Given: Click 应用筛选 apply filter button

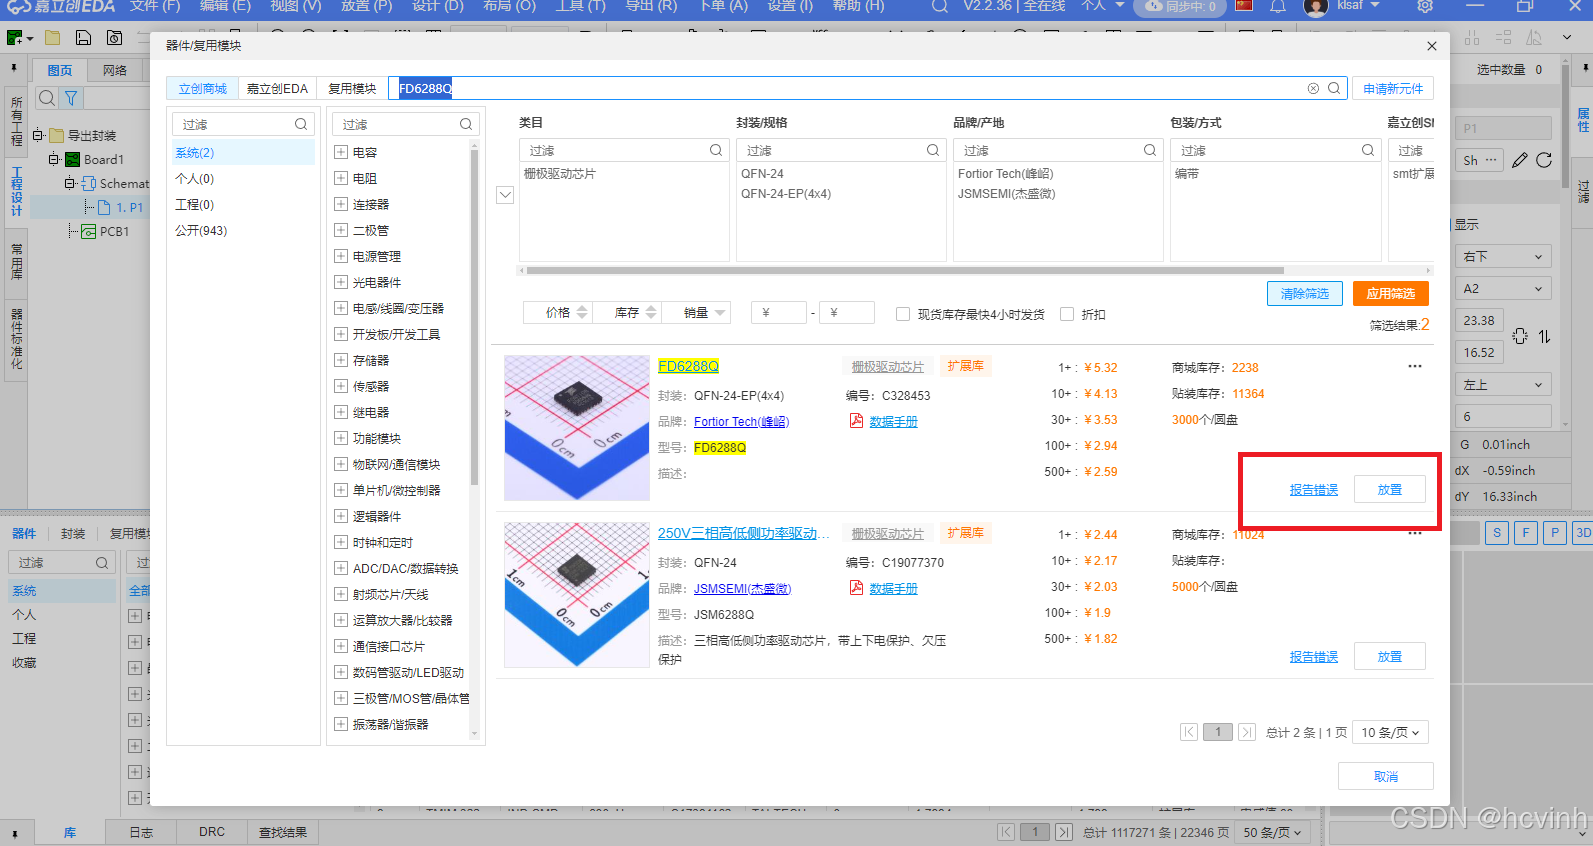Looking at the screenshot, I should (1390, 293).
